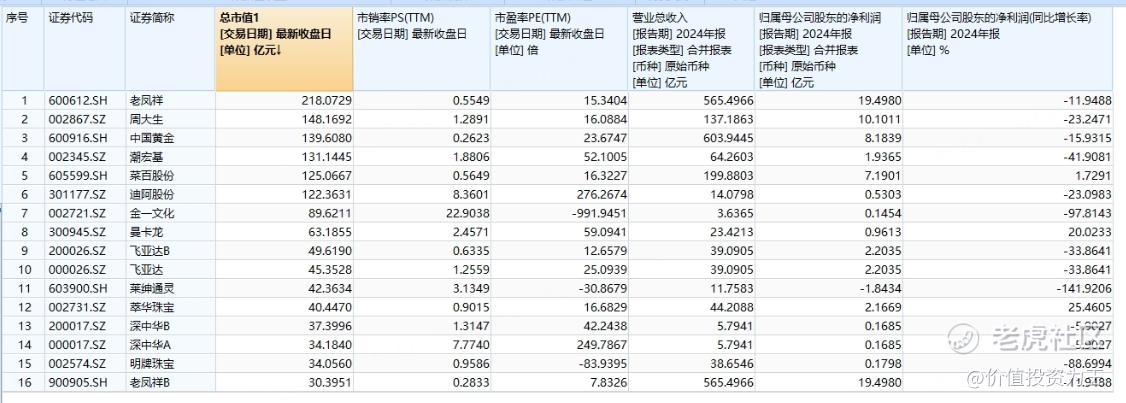Image resolution: width=1126 pixels, height=403 pixels.
Task: Click the 证券代码 column header
Action: pos(85,50)
